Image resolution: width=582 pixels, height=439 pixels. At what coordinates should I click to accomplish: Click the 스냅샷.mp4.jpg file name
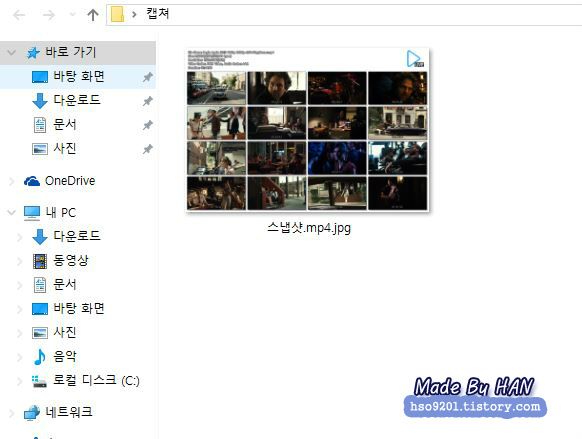[309, 227]
